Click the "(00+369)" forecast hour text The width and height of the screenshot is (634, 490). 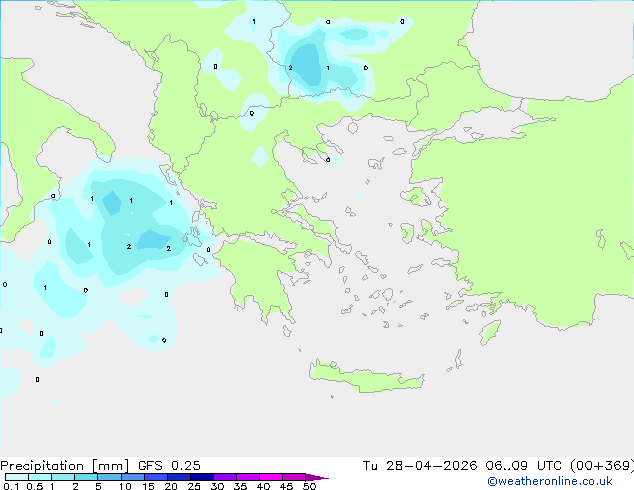[x=602, y=466]
